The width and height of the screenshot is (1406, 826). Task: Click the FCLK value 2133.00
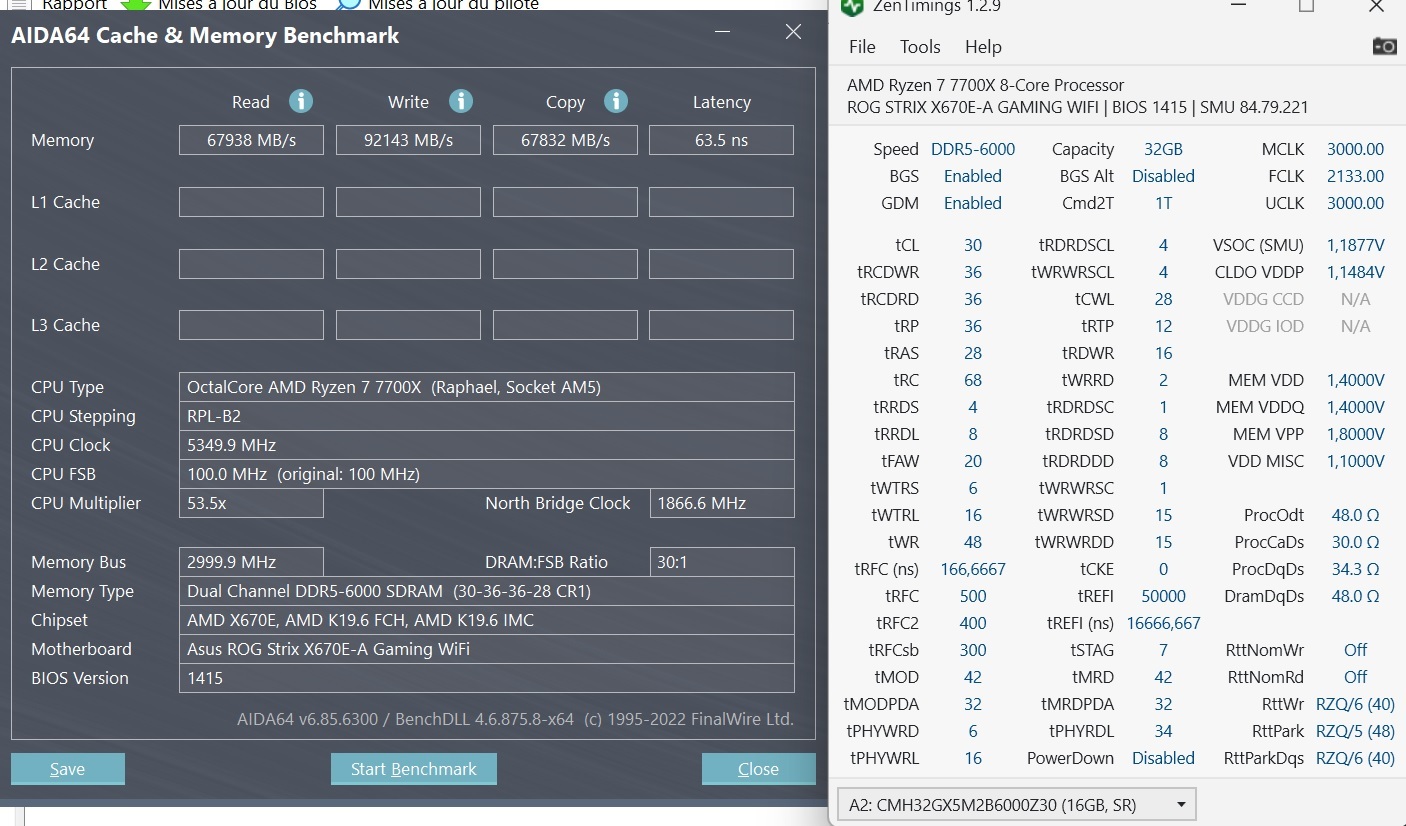point(1355,176)
